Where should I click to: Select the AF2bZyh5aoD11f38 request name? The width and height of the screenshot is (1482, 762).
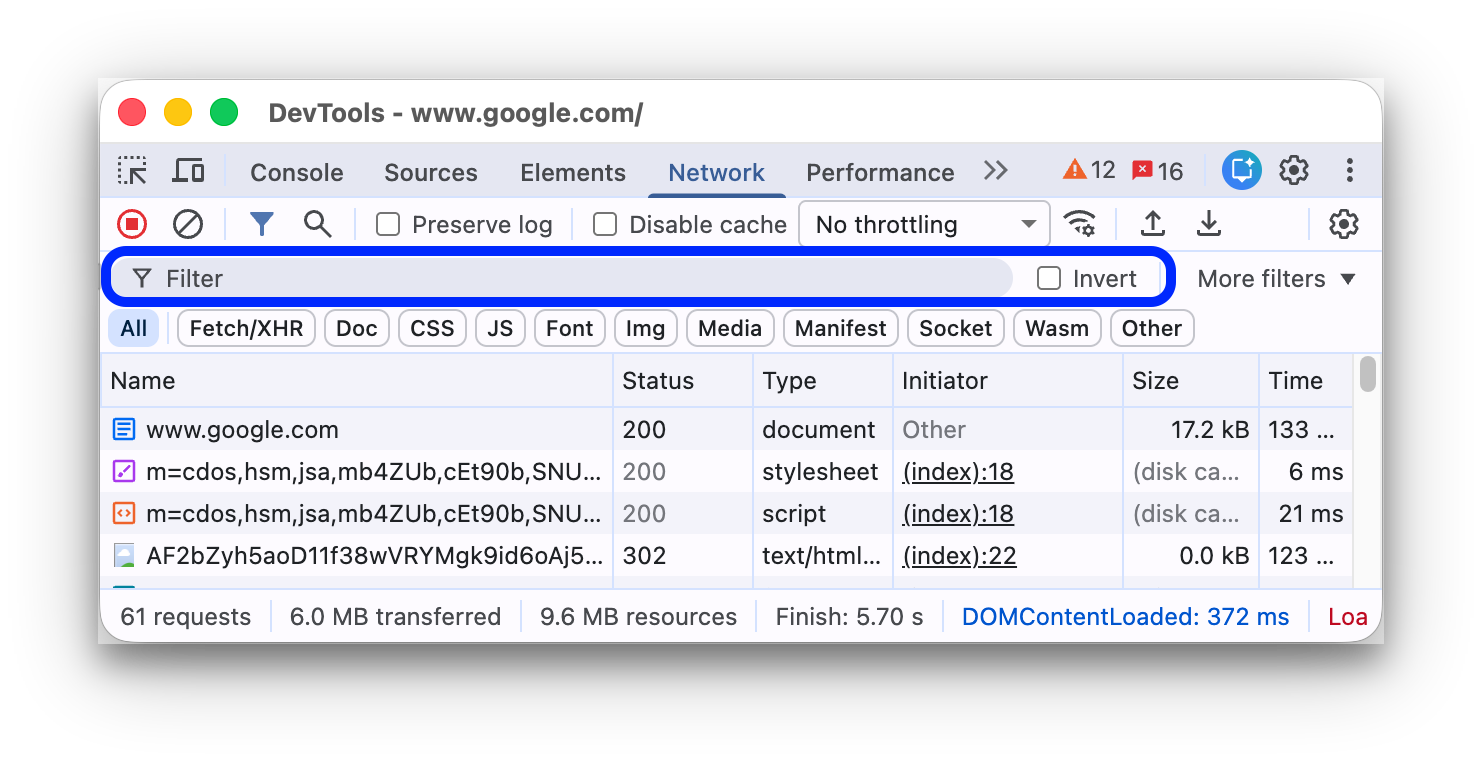point(375,556)
